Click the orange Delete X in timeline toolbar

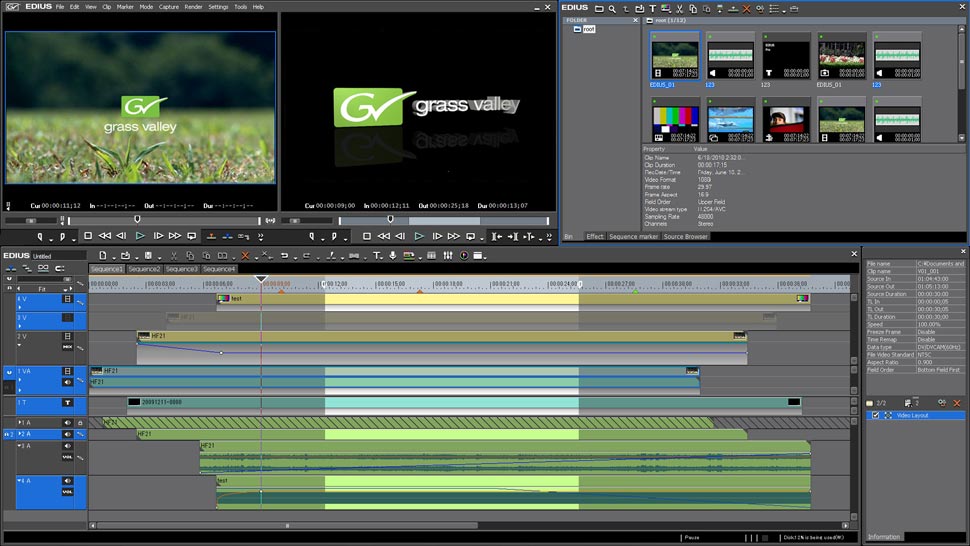[245, 255]
